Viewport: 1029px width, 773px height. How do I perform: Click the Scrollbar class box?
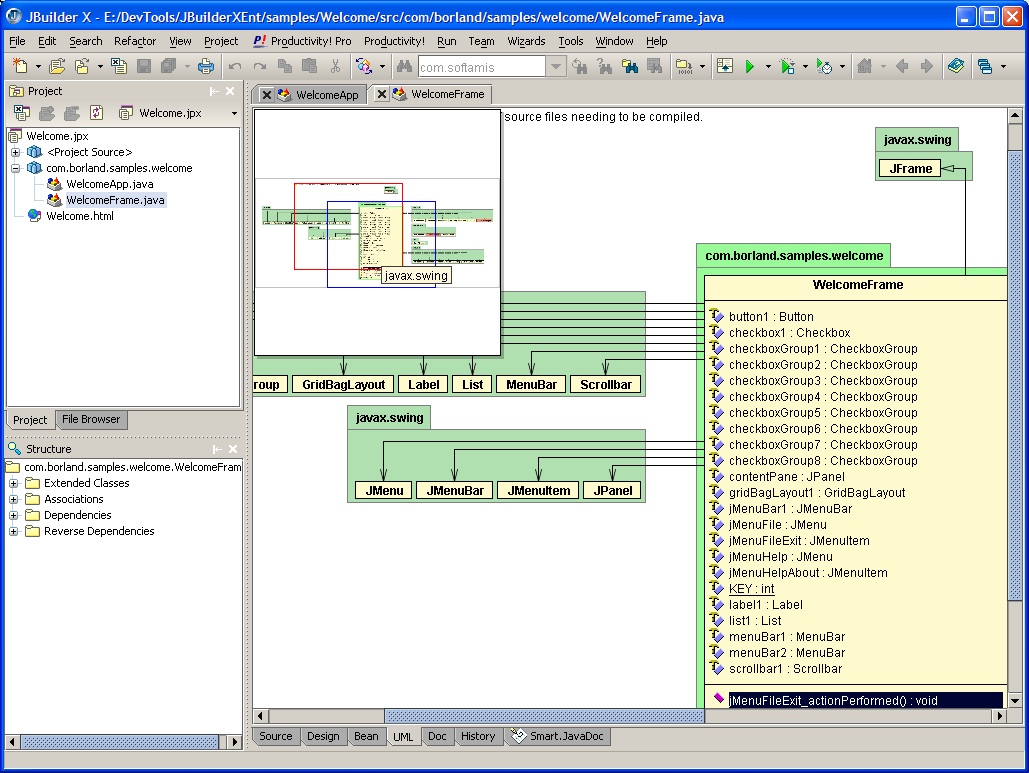606,385
